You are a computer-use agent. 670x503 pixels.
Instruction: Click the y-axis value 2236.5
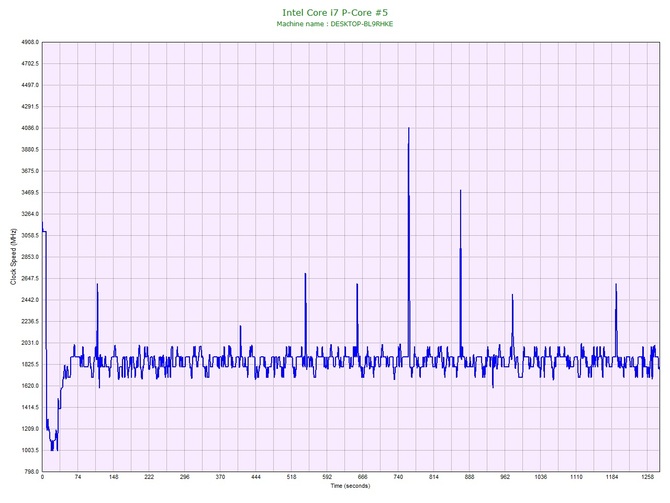coord(30,321)
